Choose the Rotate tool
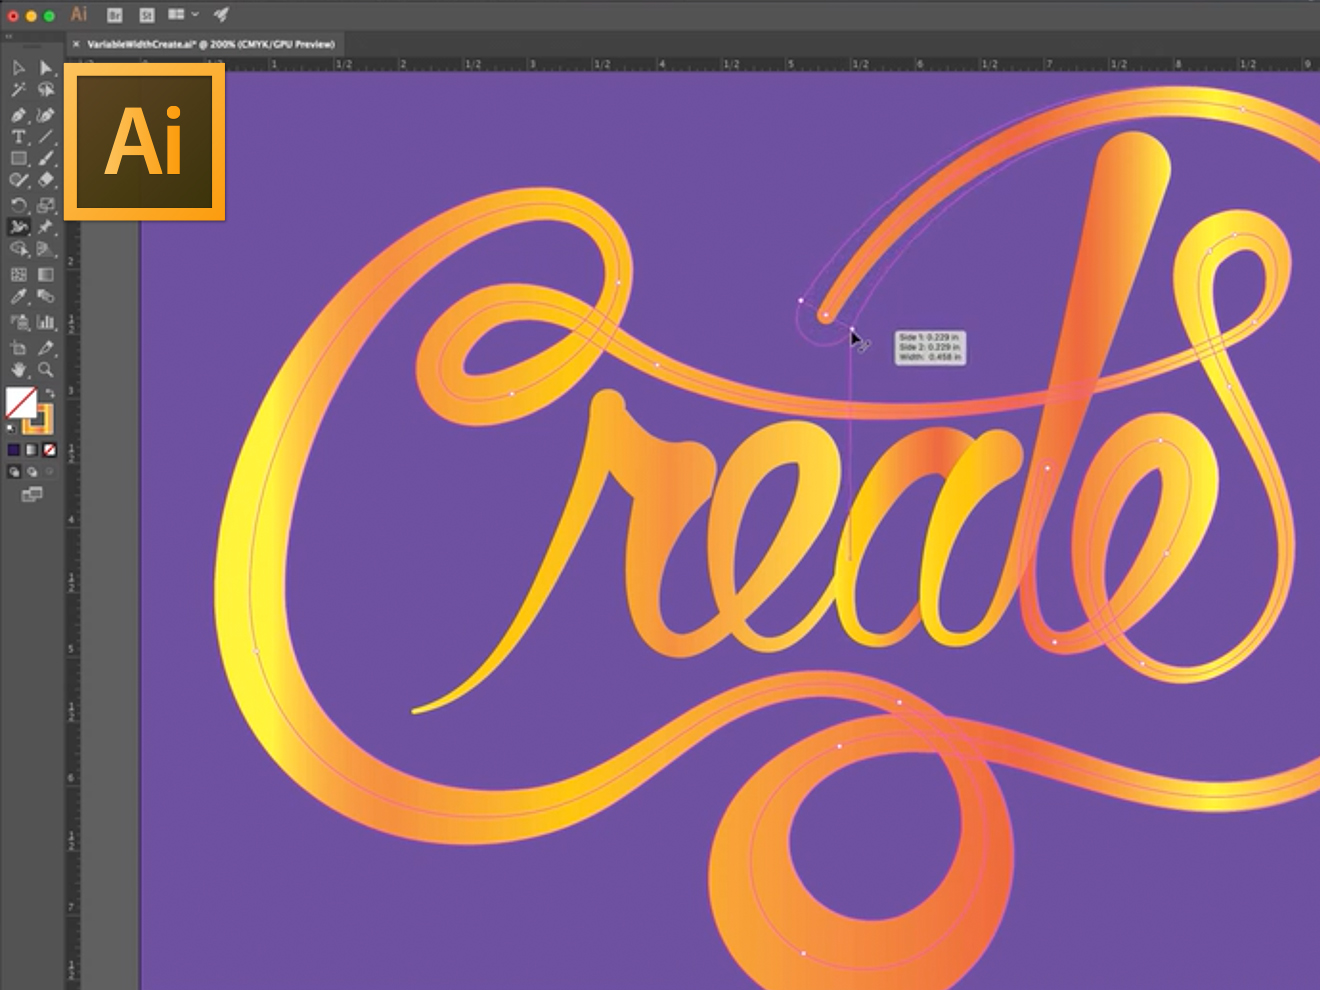The width and height of the screenshot is (1320, 990). (x=18, y=205)
